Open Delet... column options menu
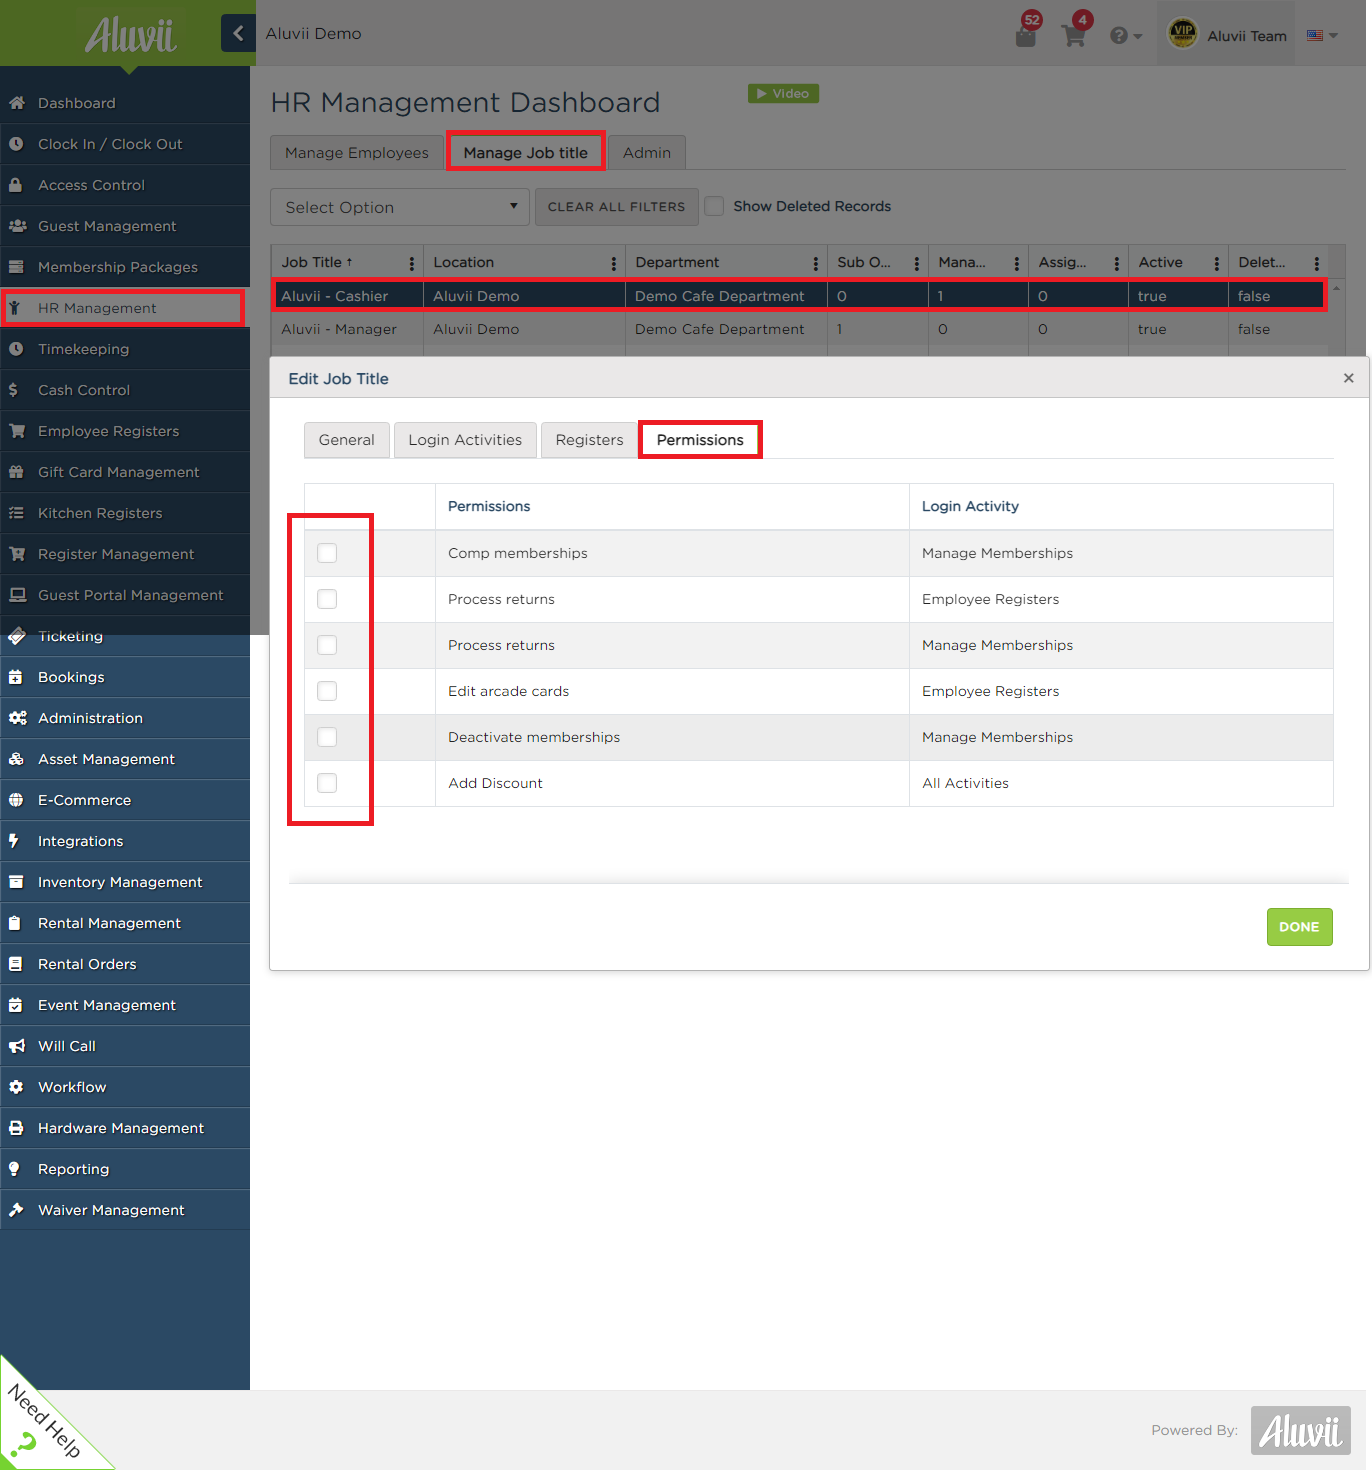Viewport: 1372px width, 1470px height. pos(1317,263)
